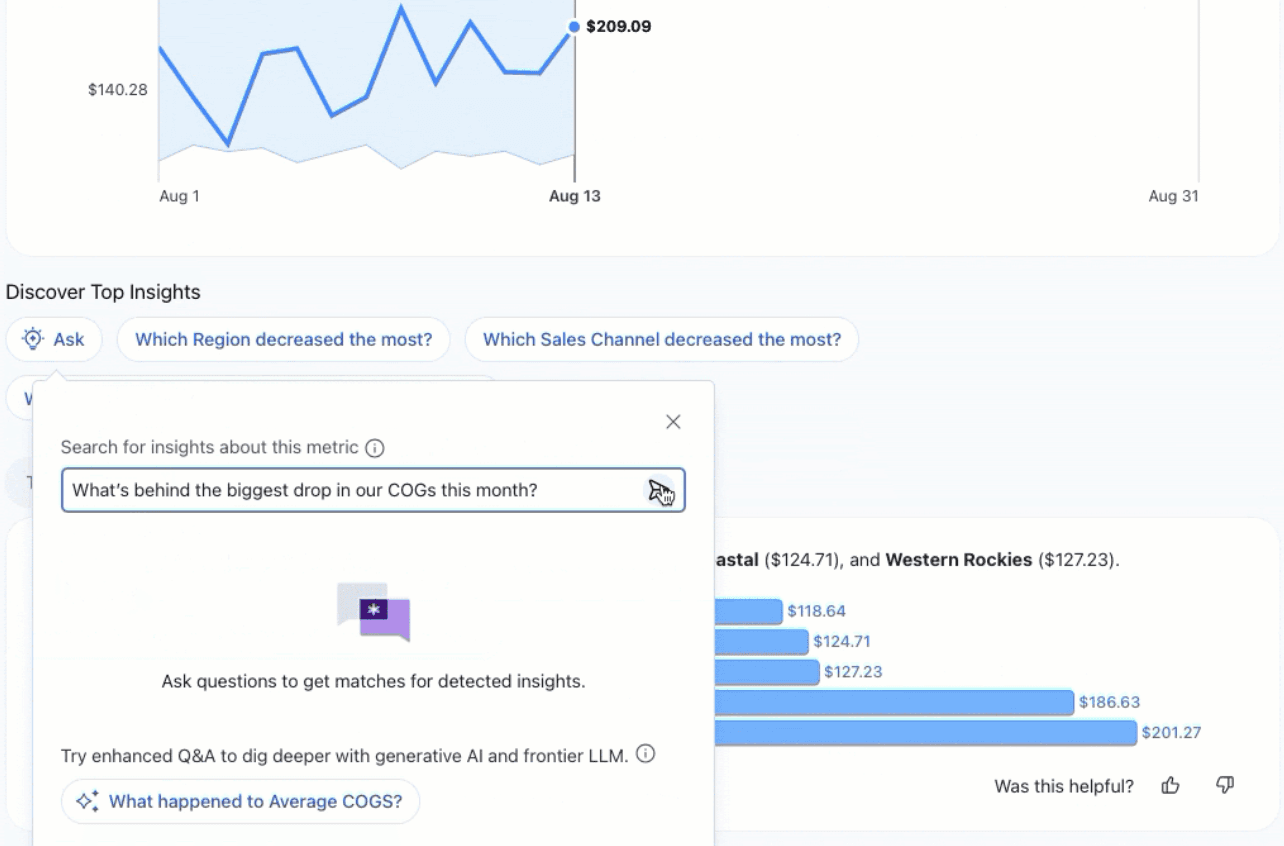This screenshot has width=1284, height=846.
Task: Click the $186.63 bar in chart
Action: tap(894, 703)
